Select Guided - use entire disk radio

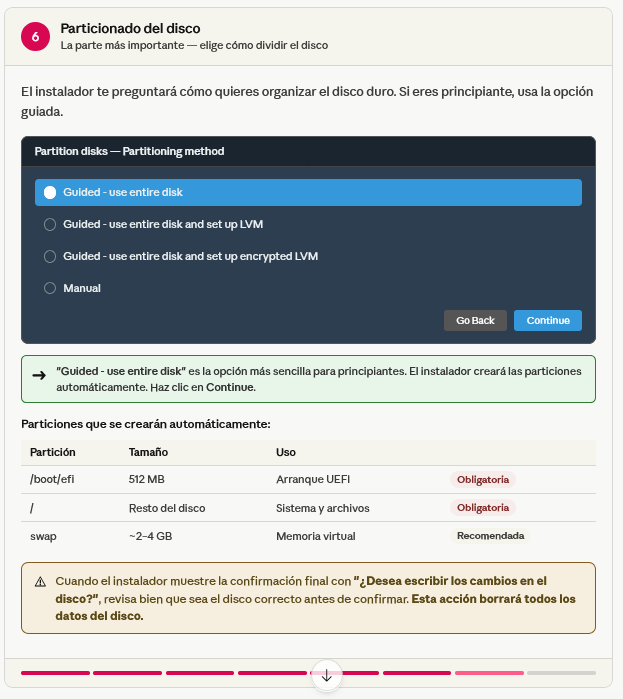(x=308, y=192)
